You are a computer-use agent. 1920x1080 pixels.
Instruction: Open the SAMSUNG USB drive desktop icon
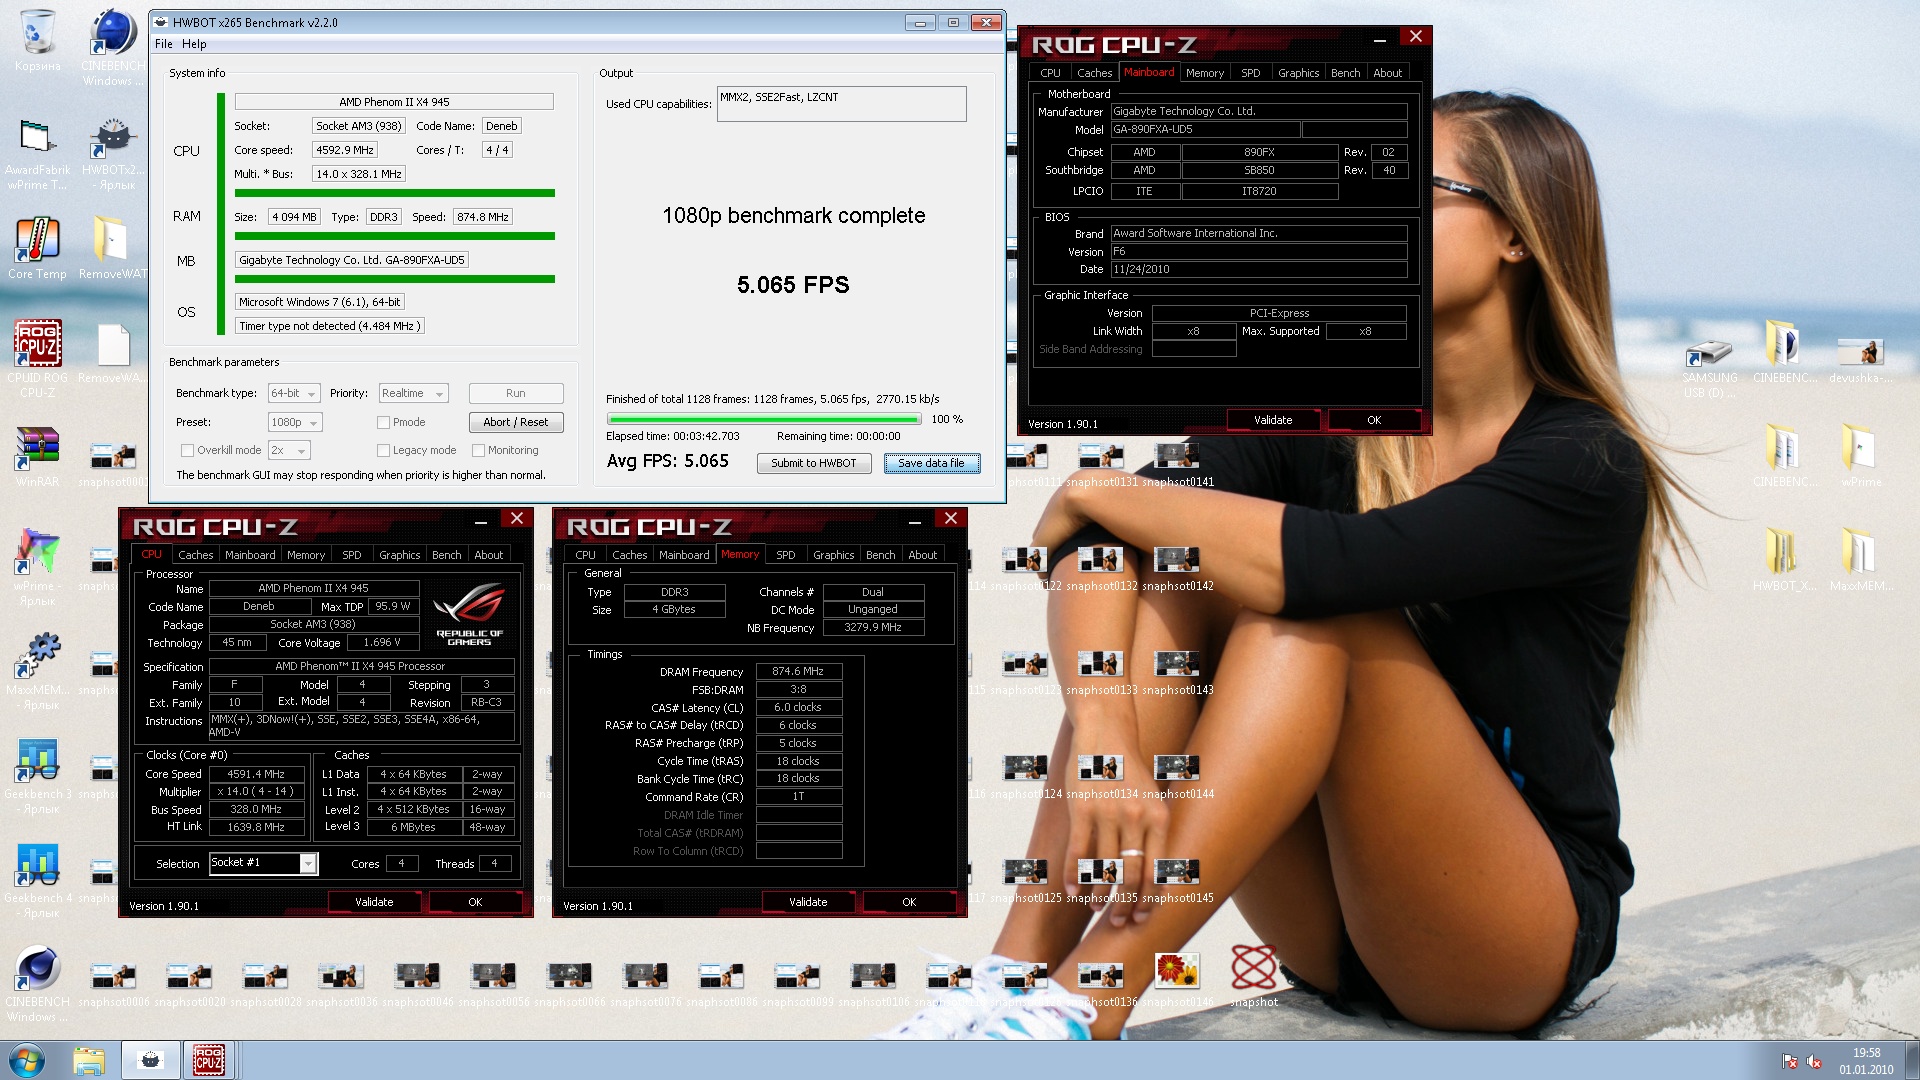click(x=1709, y=368)
